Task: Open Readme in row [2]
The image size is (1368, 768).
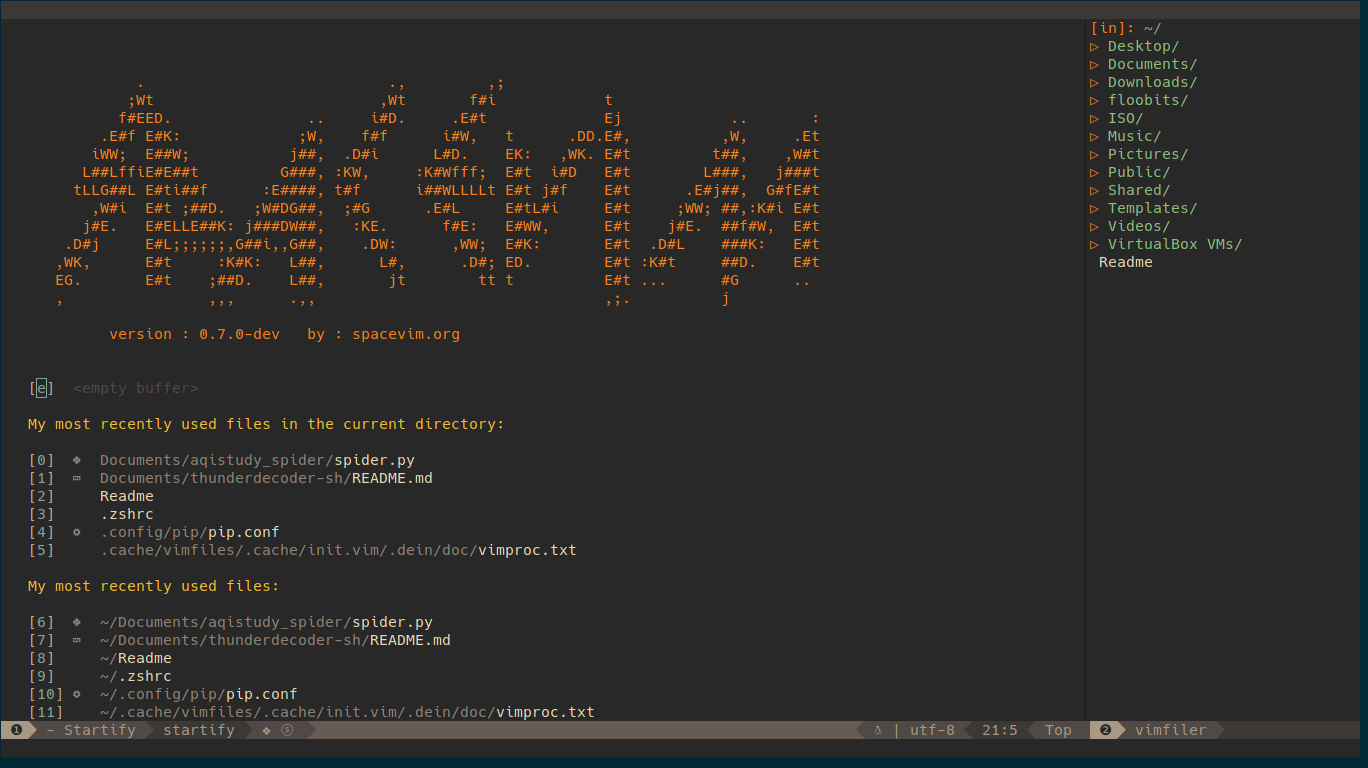Action: 127,496
